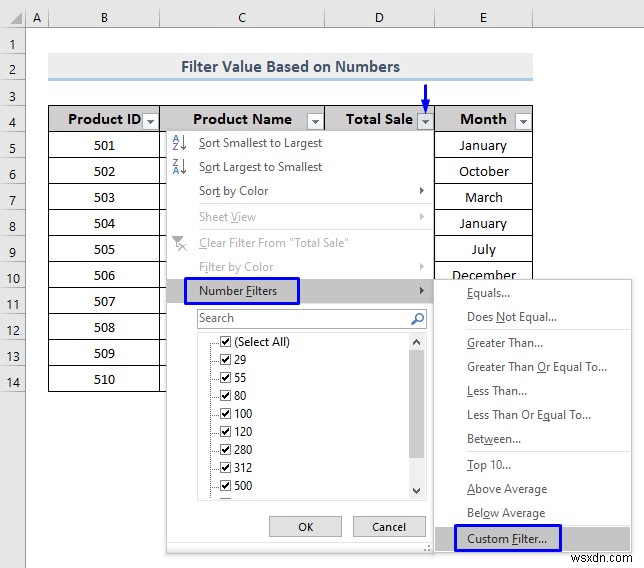The width and height of the screenshot is (644, 568).
Task: Click the OK button in filter menu
Action: click(x=305, y=527)
